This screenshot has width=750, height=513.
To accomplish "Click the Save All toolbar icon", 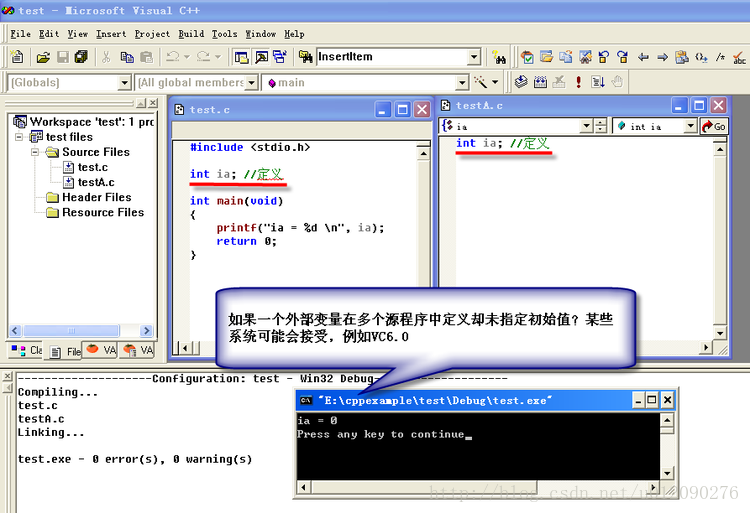I will click(x=81, y=57).
